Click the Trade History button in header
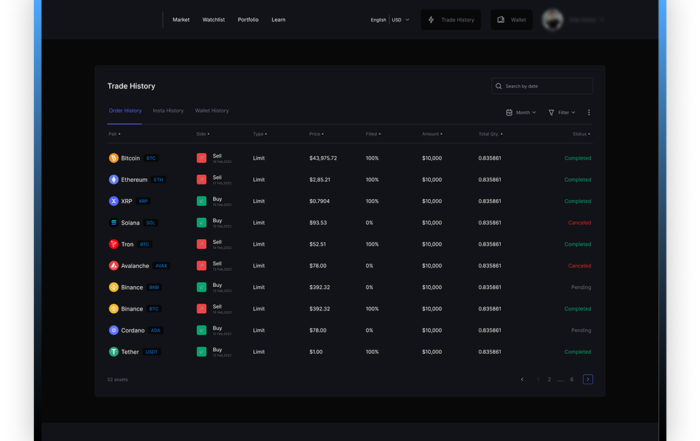The width and height of the screenshot is (700, 441). click(451, 20)
